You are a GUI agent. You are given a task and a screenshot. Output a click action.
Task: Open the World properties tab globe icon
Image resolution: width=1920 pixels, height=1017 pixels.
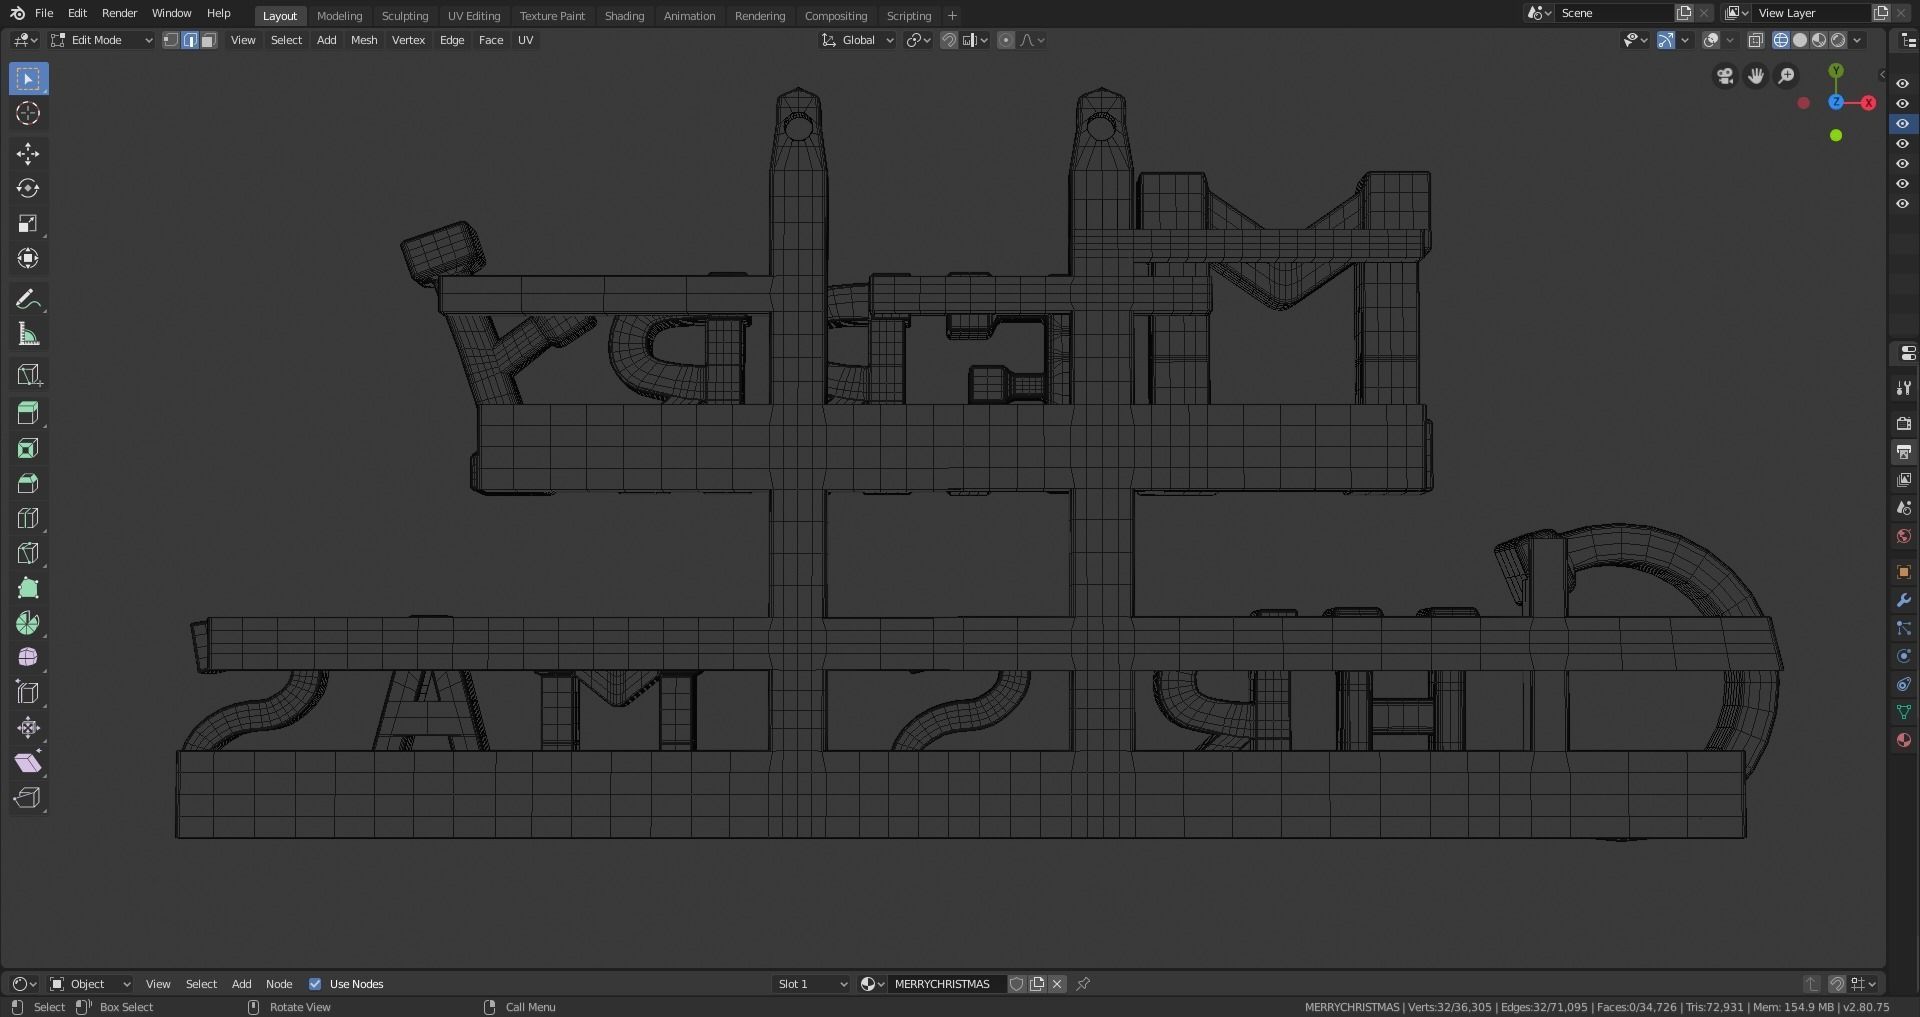point(1904,536)
